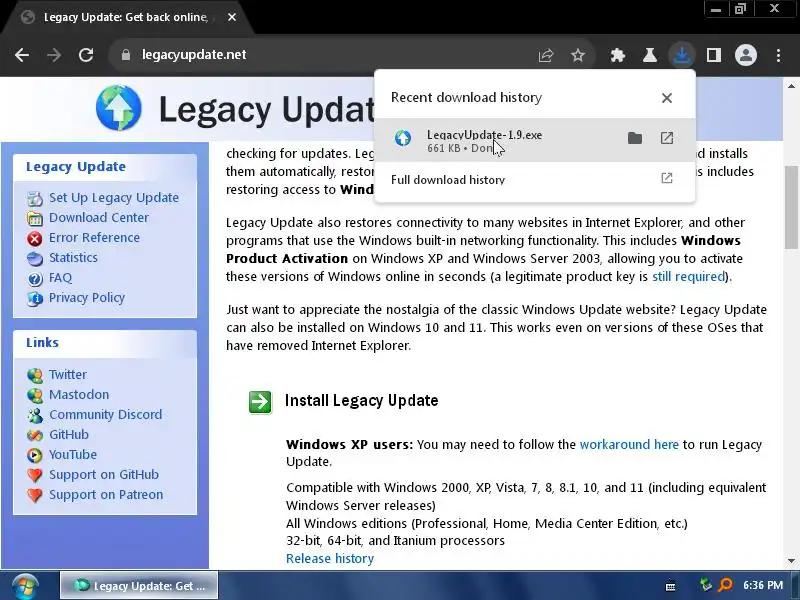Click the page scrollbar up arrow
800x600 pixels.
[x=791, y=86]
